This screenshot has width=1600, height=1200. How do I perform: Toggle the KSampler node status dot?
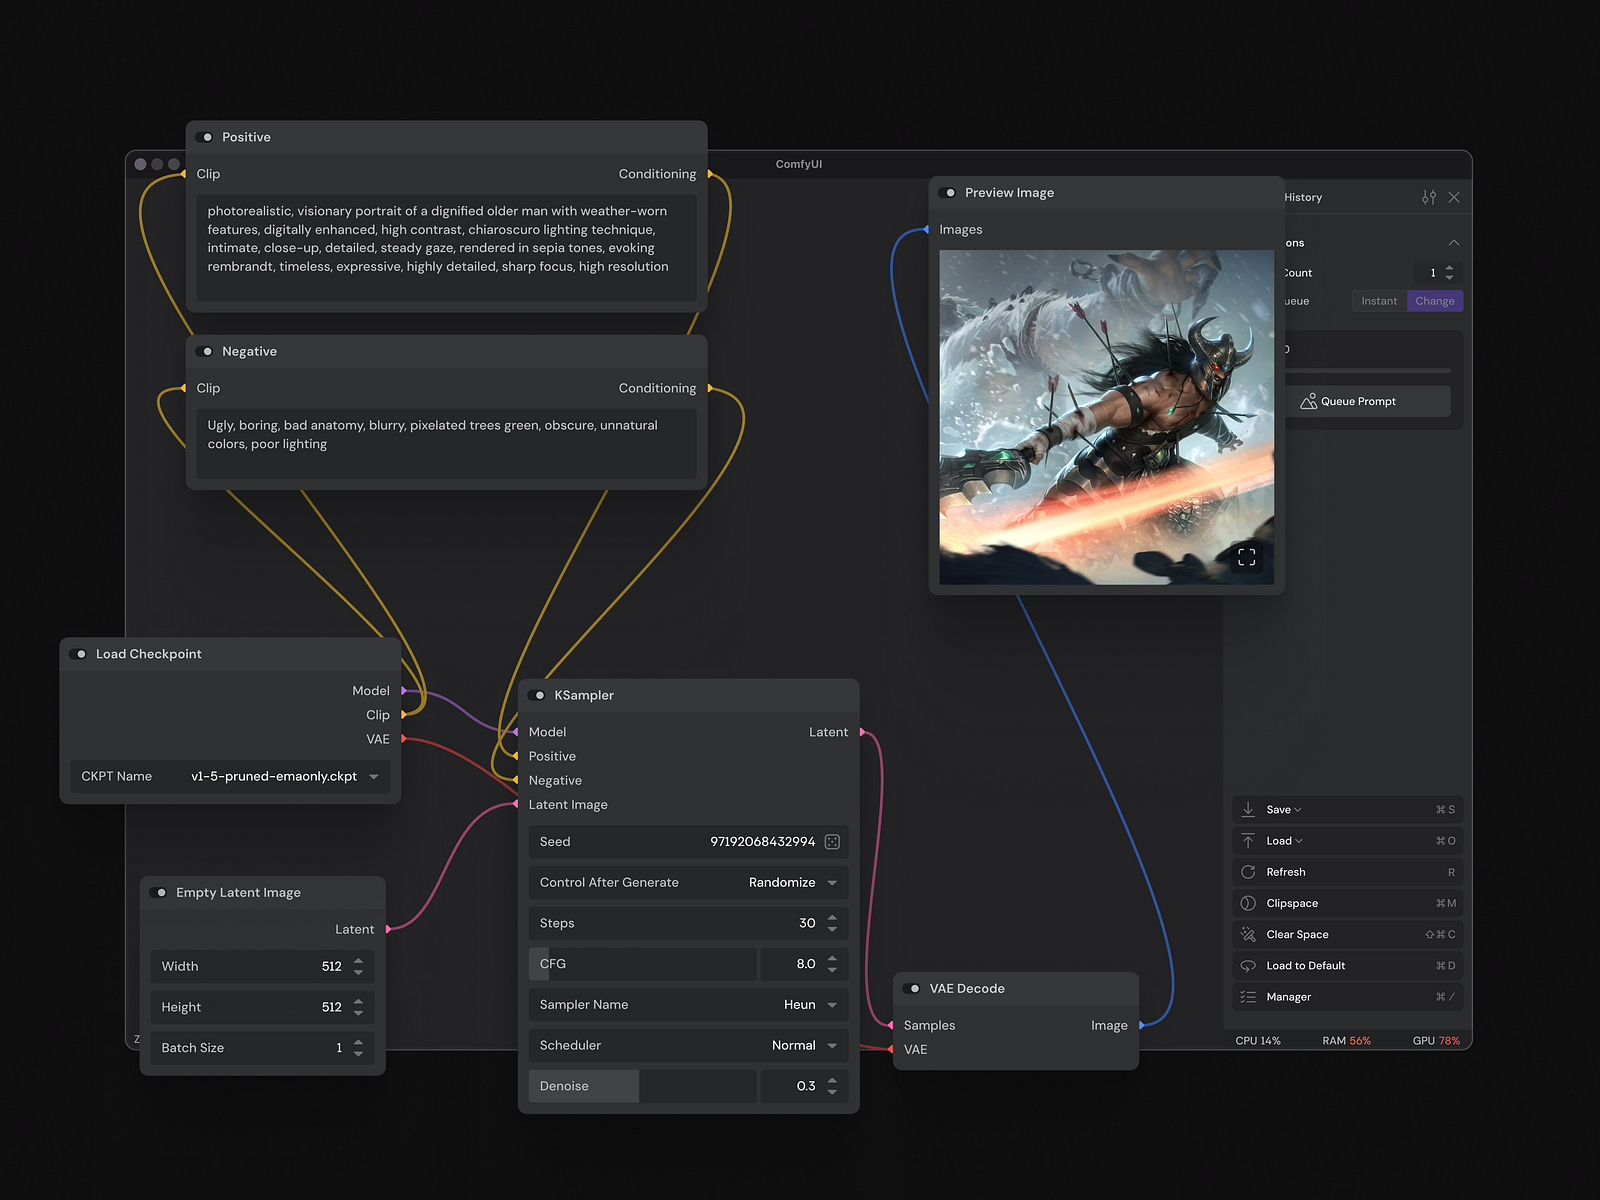click(539, 695)
